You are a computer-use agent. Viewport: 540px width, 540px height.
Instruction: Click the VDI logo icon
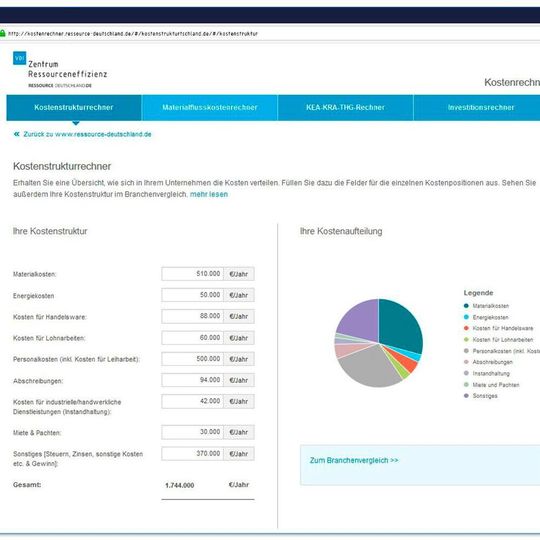coord(19,58)
